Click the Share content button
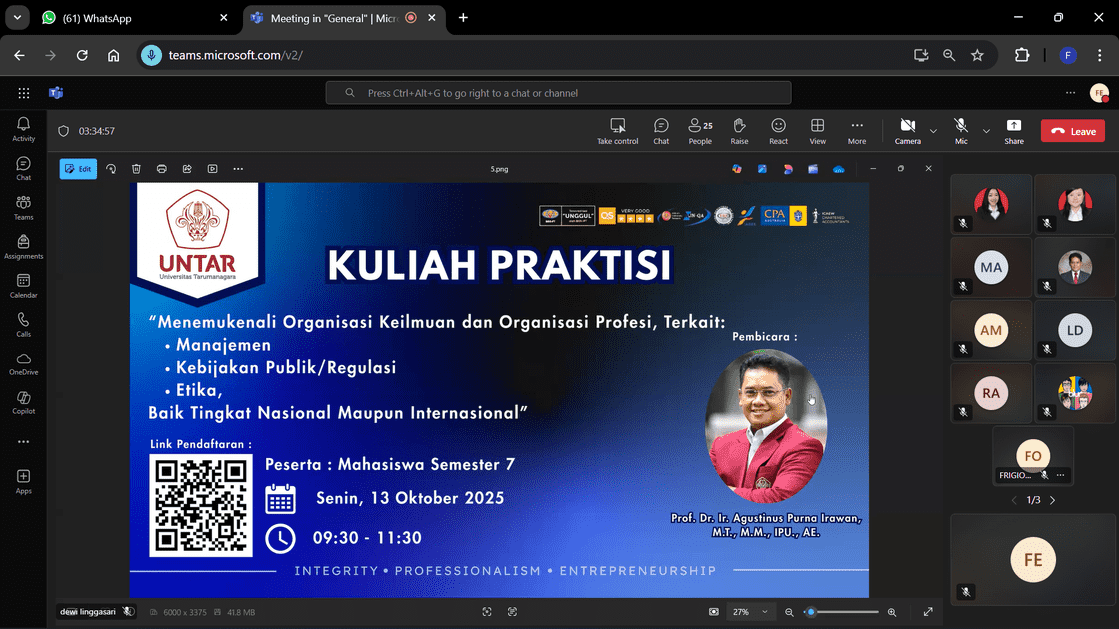 [x=1014, y=130]
